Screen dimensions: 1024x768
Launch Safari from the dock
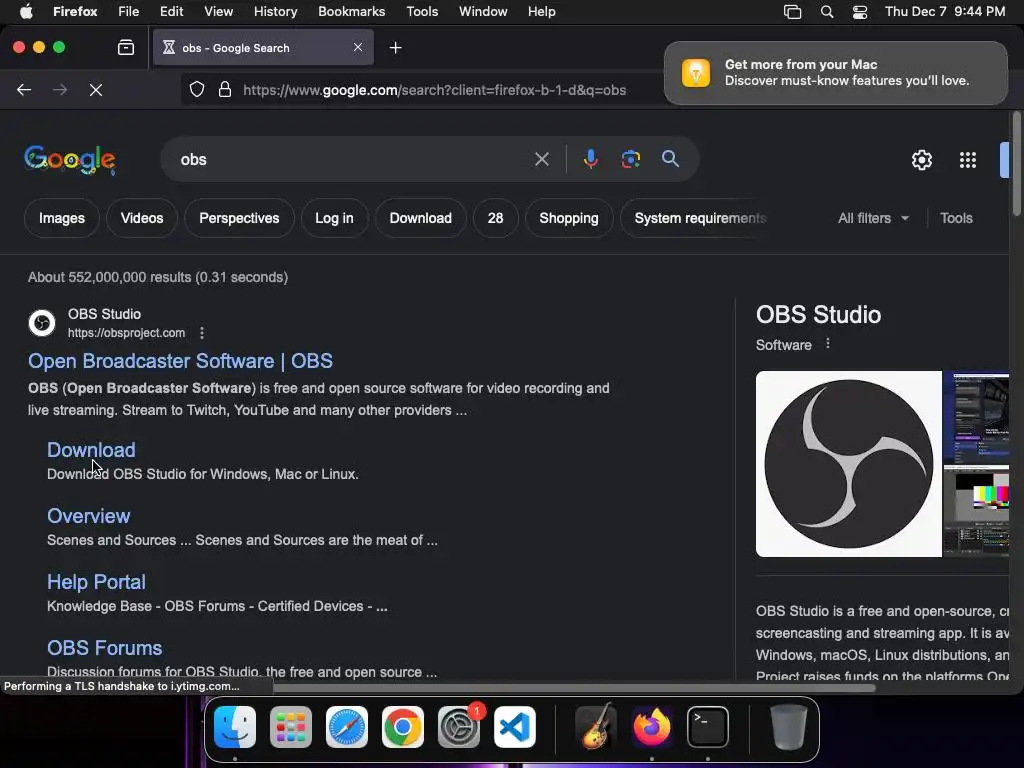pos(347,727)
